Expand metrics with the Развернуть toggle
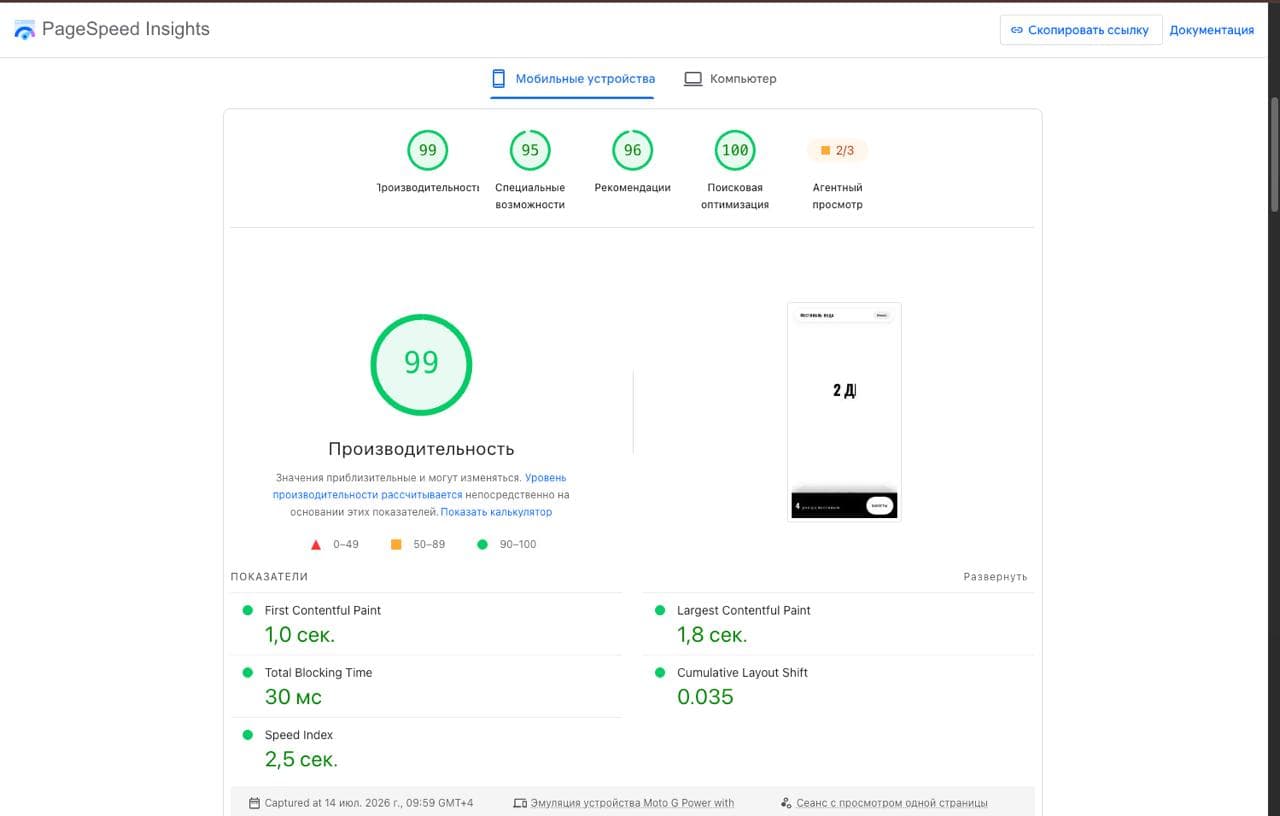The width and height of the screenshot is (1280, 816). (x=995, y=577)
